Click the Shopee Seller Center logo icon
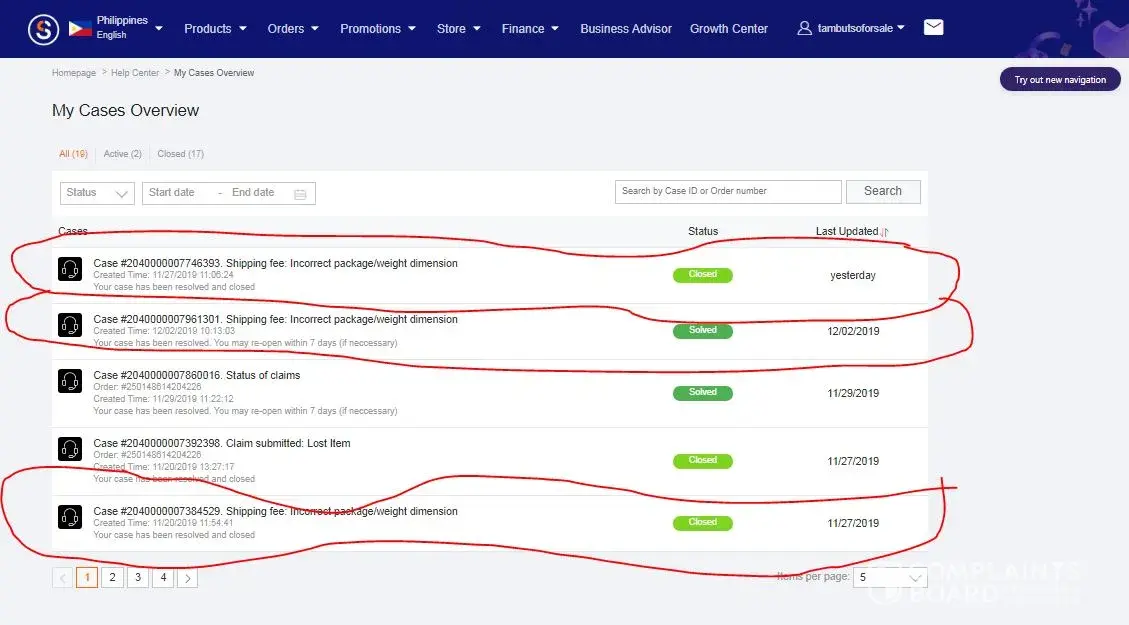Viewport: 1129px width, 625px height. [44, 28]
